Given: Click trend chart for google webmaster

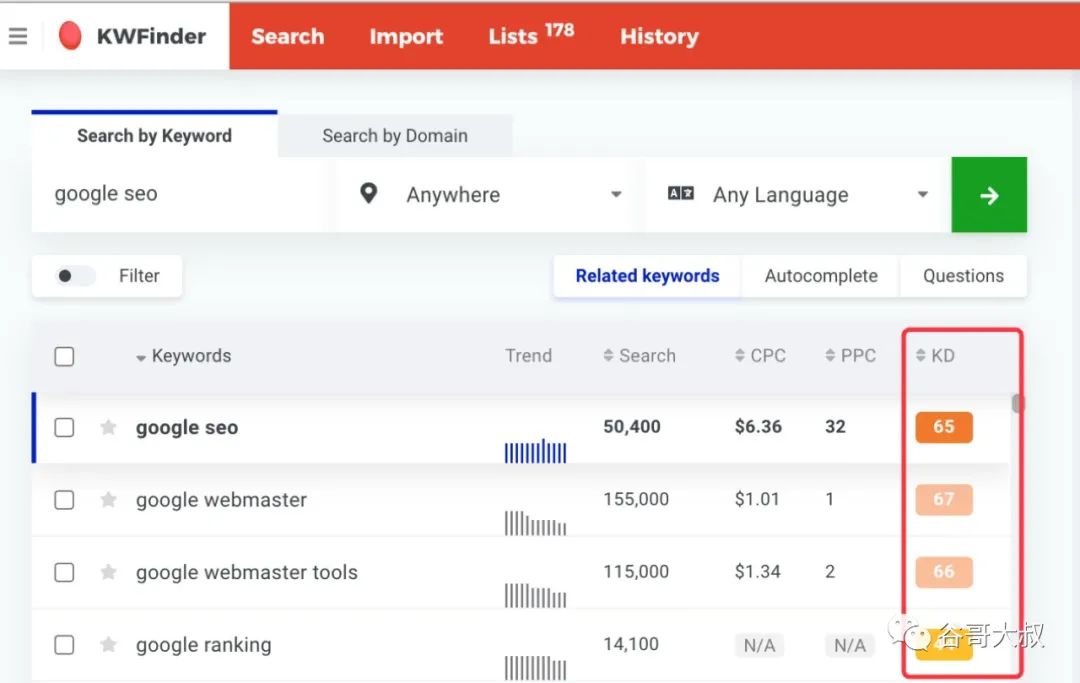Looking at the screenshot, I should point(535,523).
